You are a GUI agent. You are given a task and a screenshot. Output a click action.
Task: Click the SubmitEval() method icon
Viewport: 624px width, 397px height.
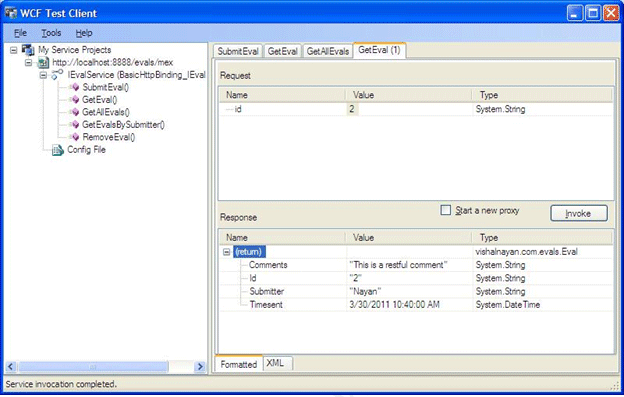pos(75,87)
